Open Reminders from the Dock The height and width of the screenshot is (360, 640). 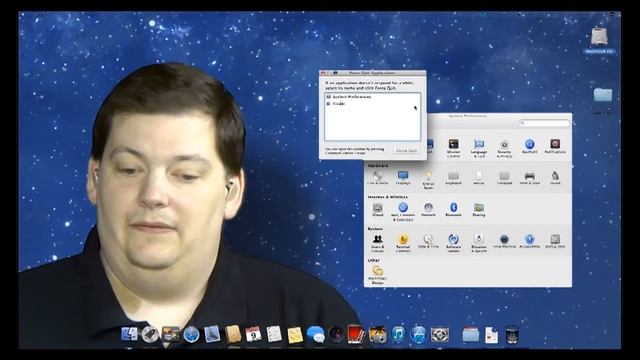(x=274, y=334)
